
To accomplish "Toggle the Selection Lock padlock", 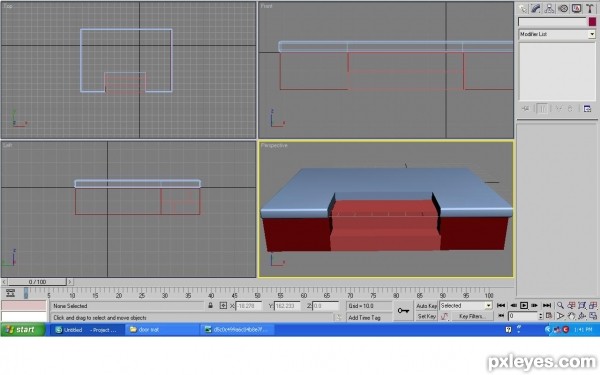I will coord(210,305).
